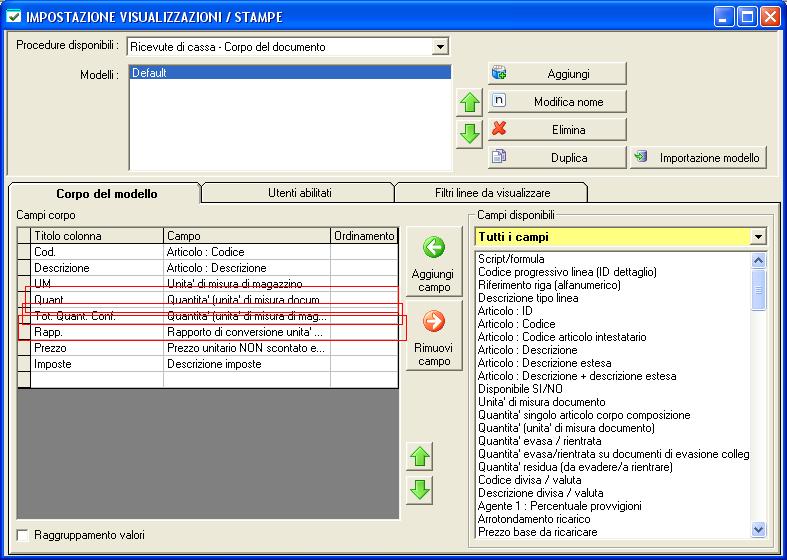Viewport: 787px width, 560px height.
Task: Click the Duplica button
Action: 557,158
